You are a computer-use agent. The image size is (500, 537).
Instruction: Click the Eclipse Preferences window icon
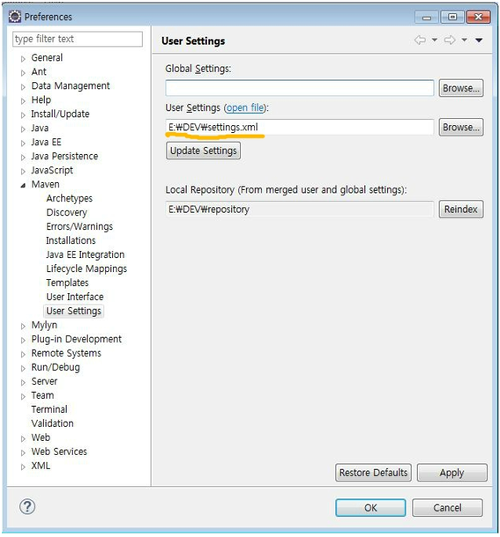point(15,16)
